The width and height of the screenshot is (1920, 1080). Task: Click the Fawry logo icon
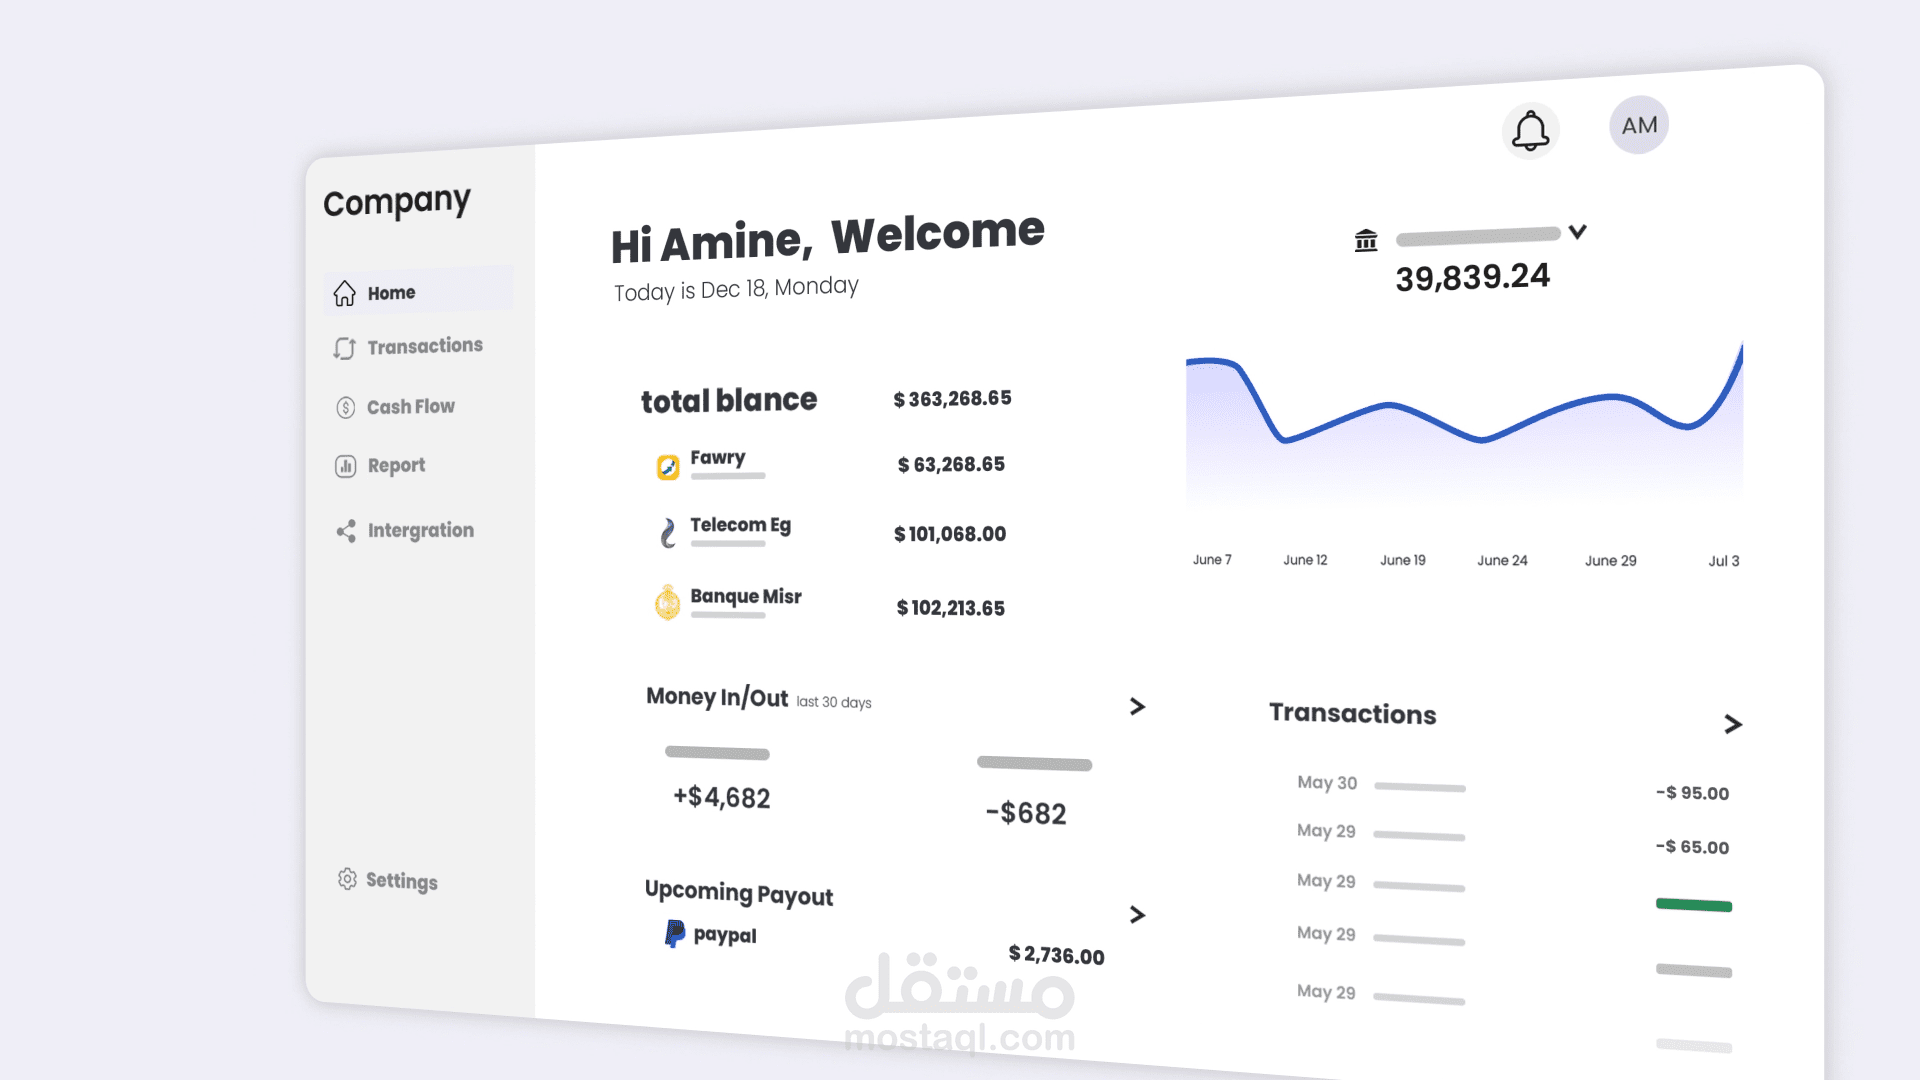click(x=668, y=467)
